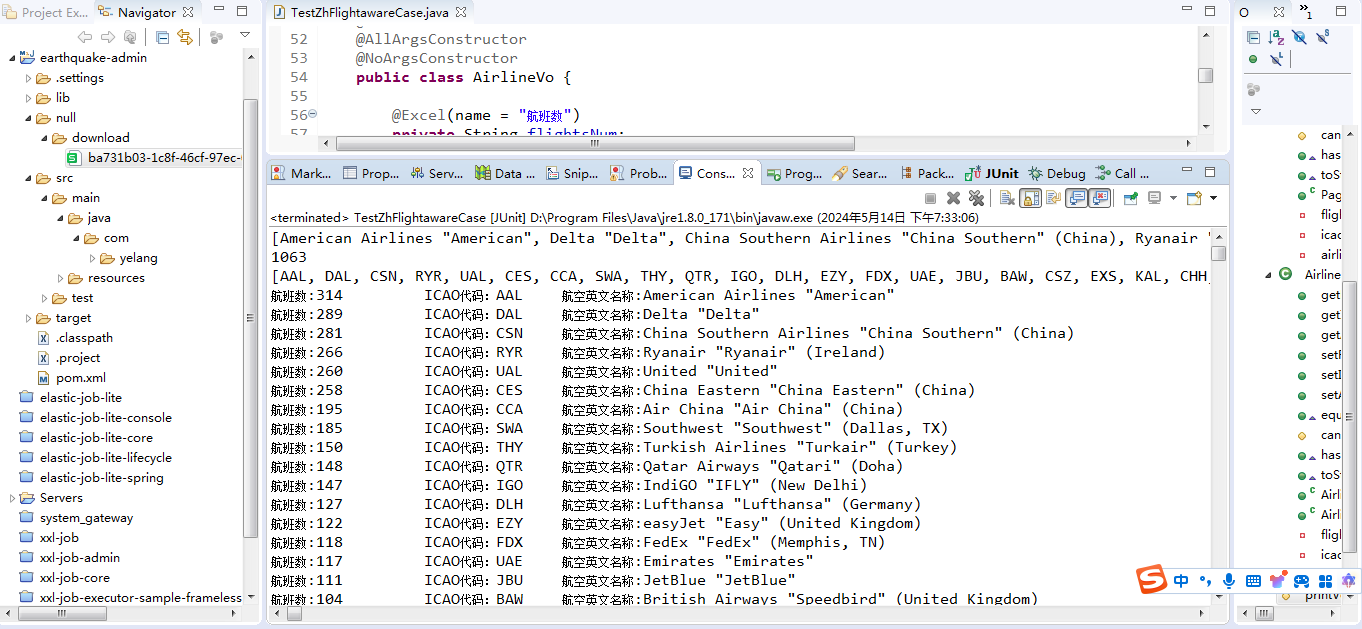1362x629 pixels.
Task: Toggle Hide Non-Public Members green dot in Outline
Action: (1253, 60)
